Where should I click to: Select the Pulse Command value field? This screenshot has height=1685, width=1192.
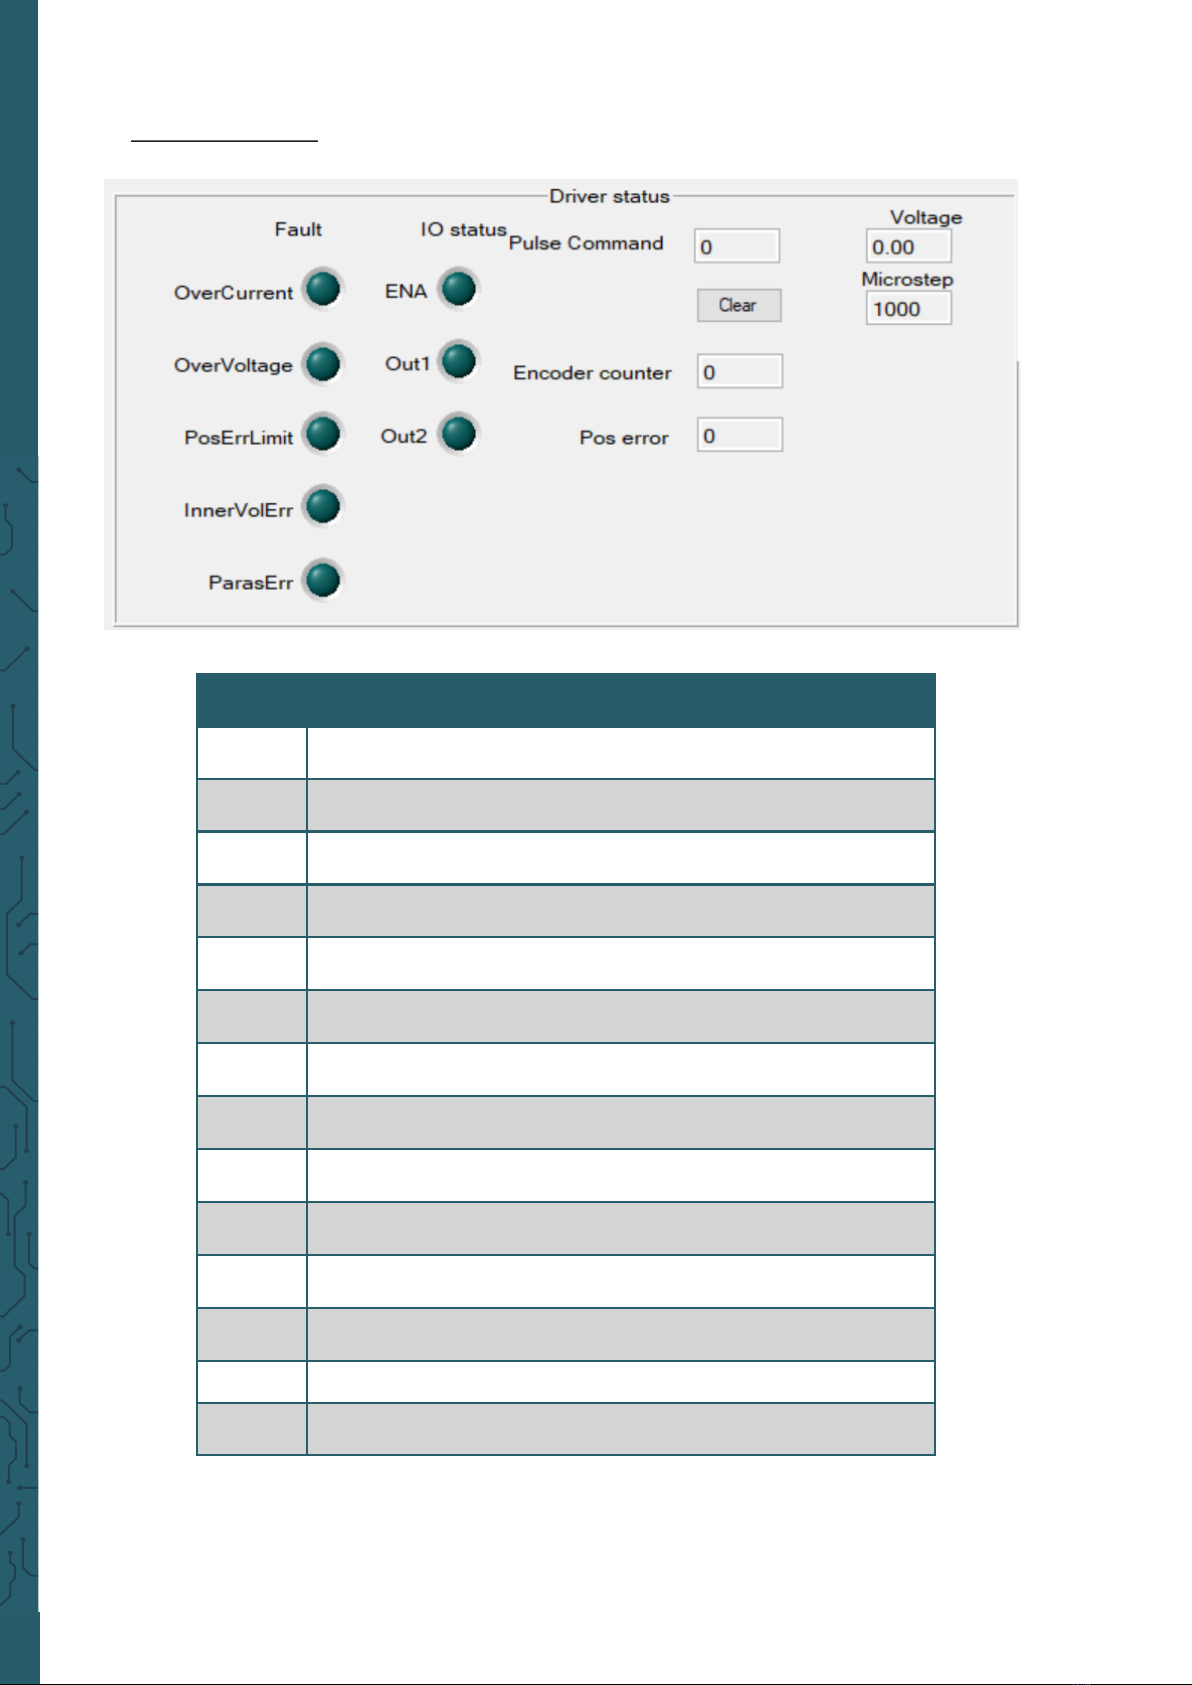pos(737,246)
